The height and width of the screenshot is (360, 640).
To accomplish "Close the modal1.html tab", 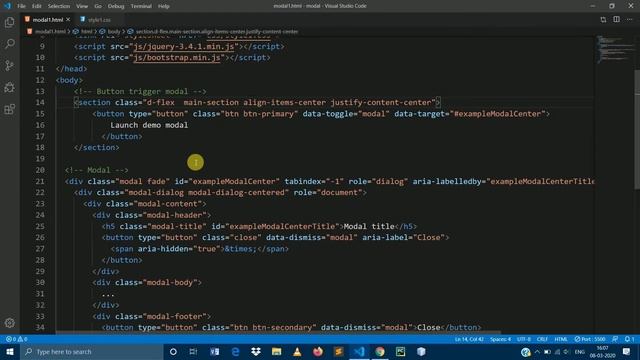I will 68,20.
